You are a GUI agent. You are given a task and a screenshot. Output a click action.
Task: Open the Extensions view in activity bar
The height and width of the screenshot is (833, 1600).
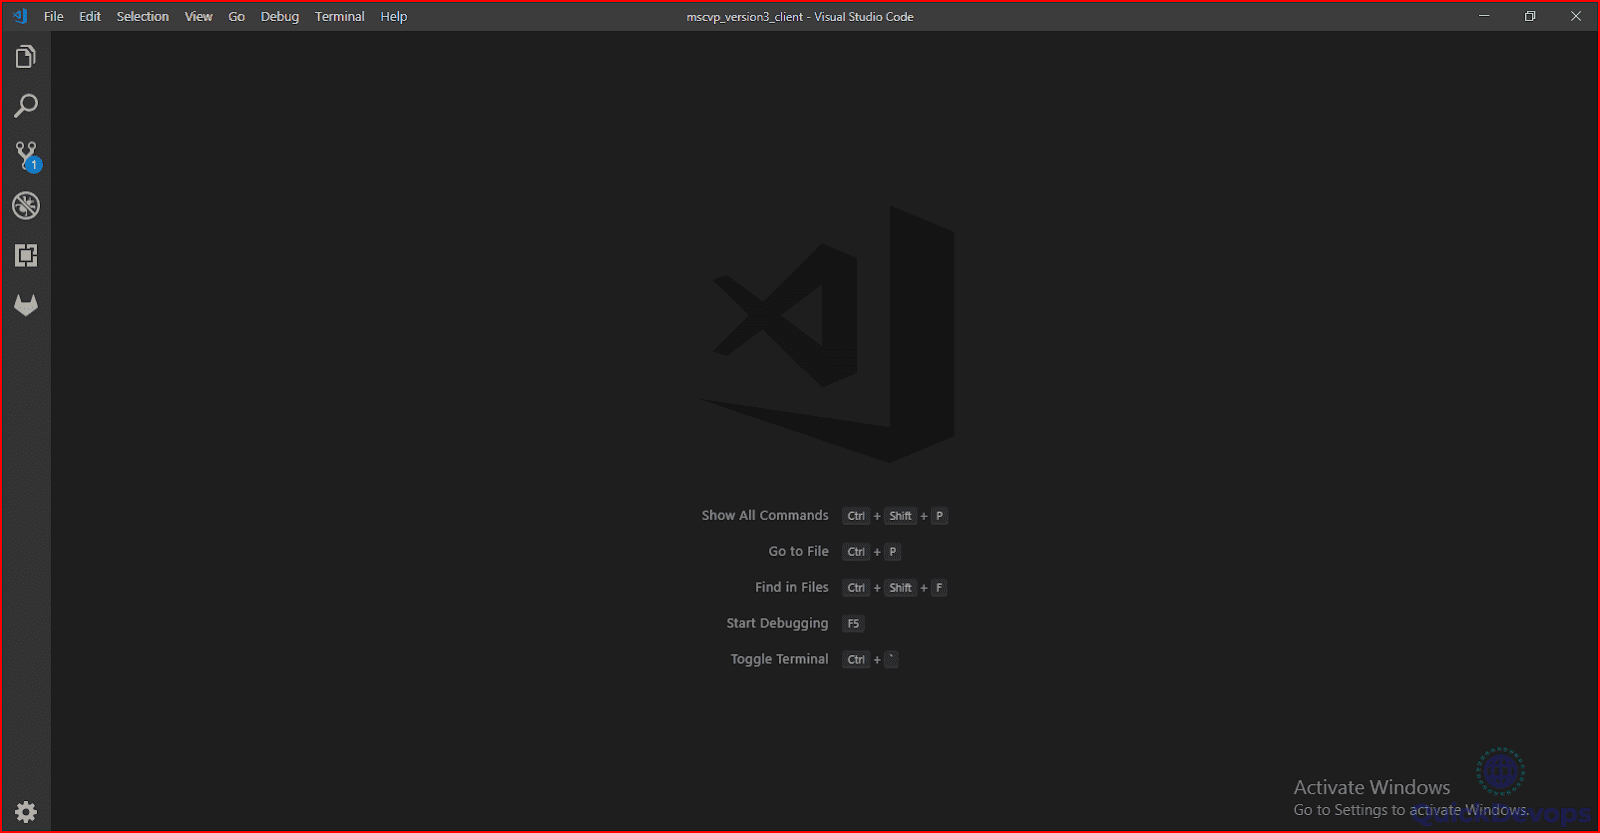click(x=26, y=255)
